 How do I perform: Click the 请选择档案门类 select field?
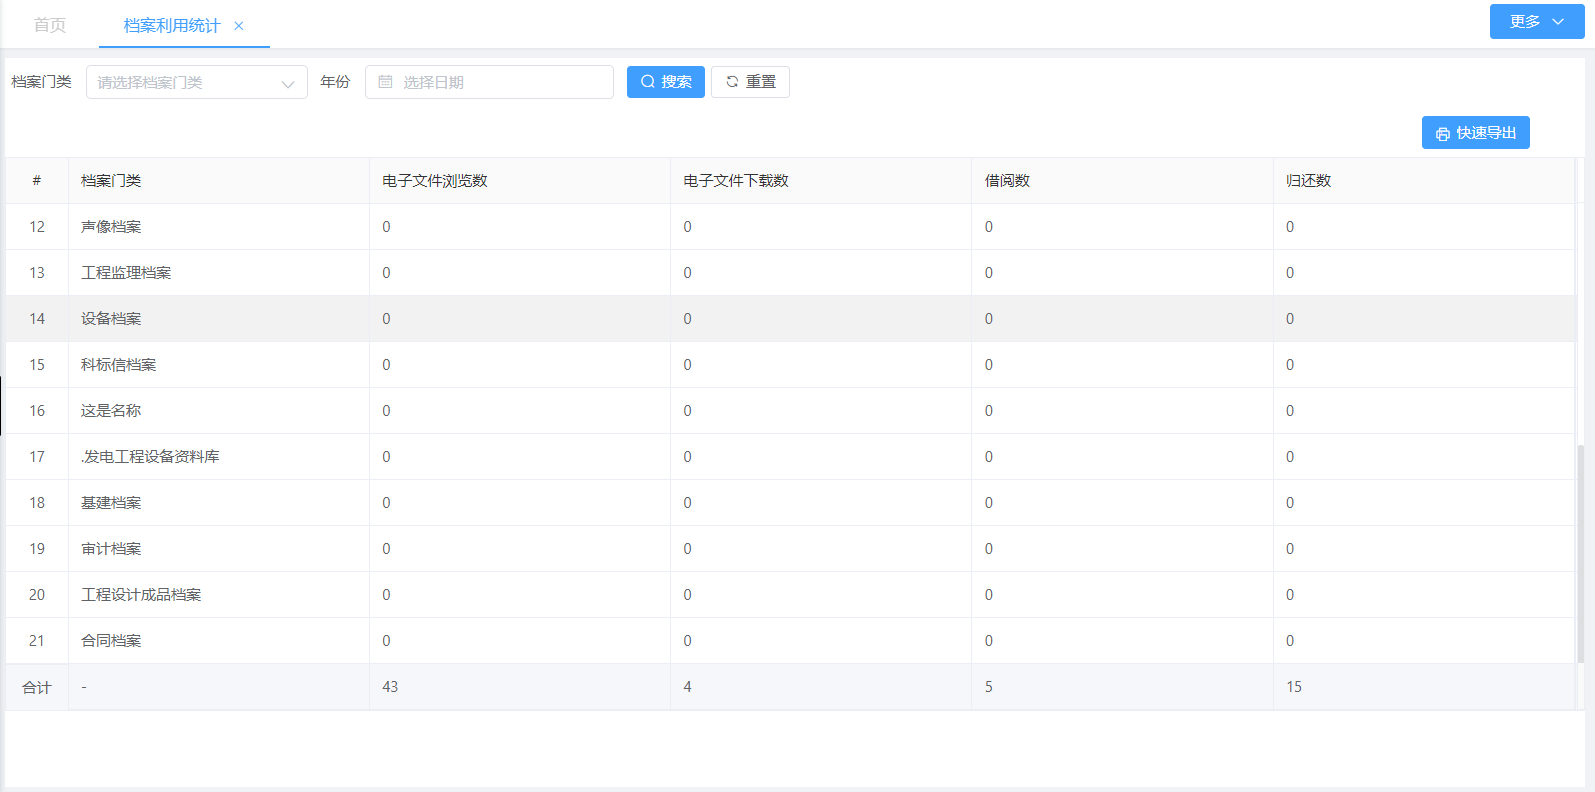click(197, 82)
